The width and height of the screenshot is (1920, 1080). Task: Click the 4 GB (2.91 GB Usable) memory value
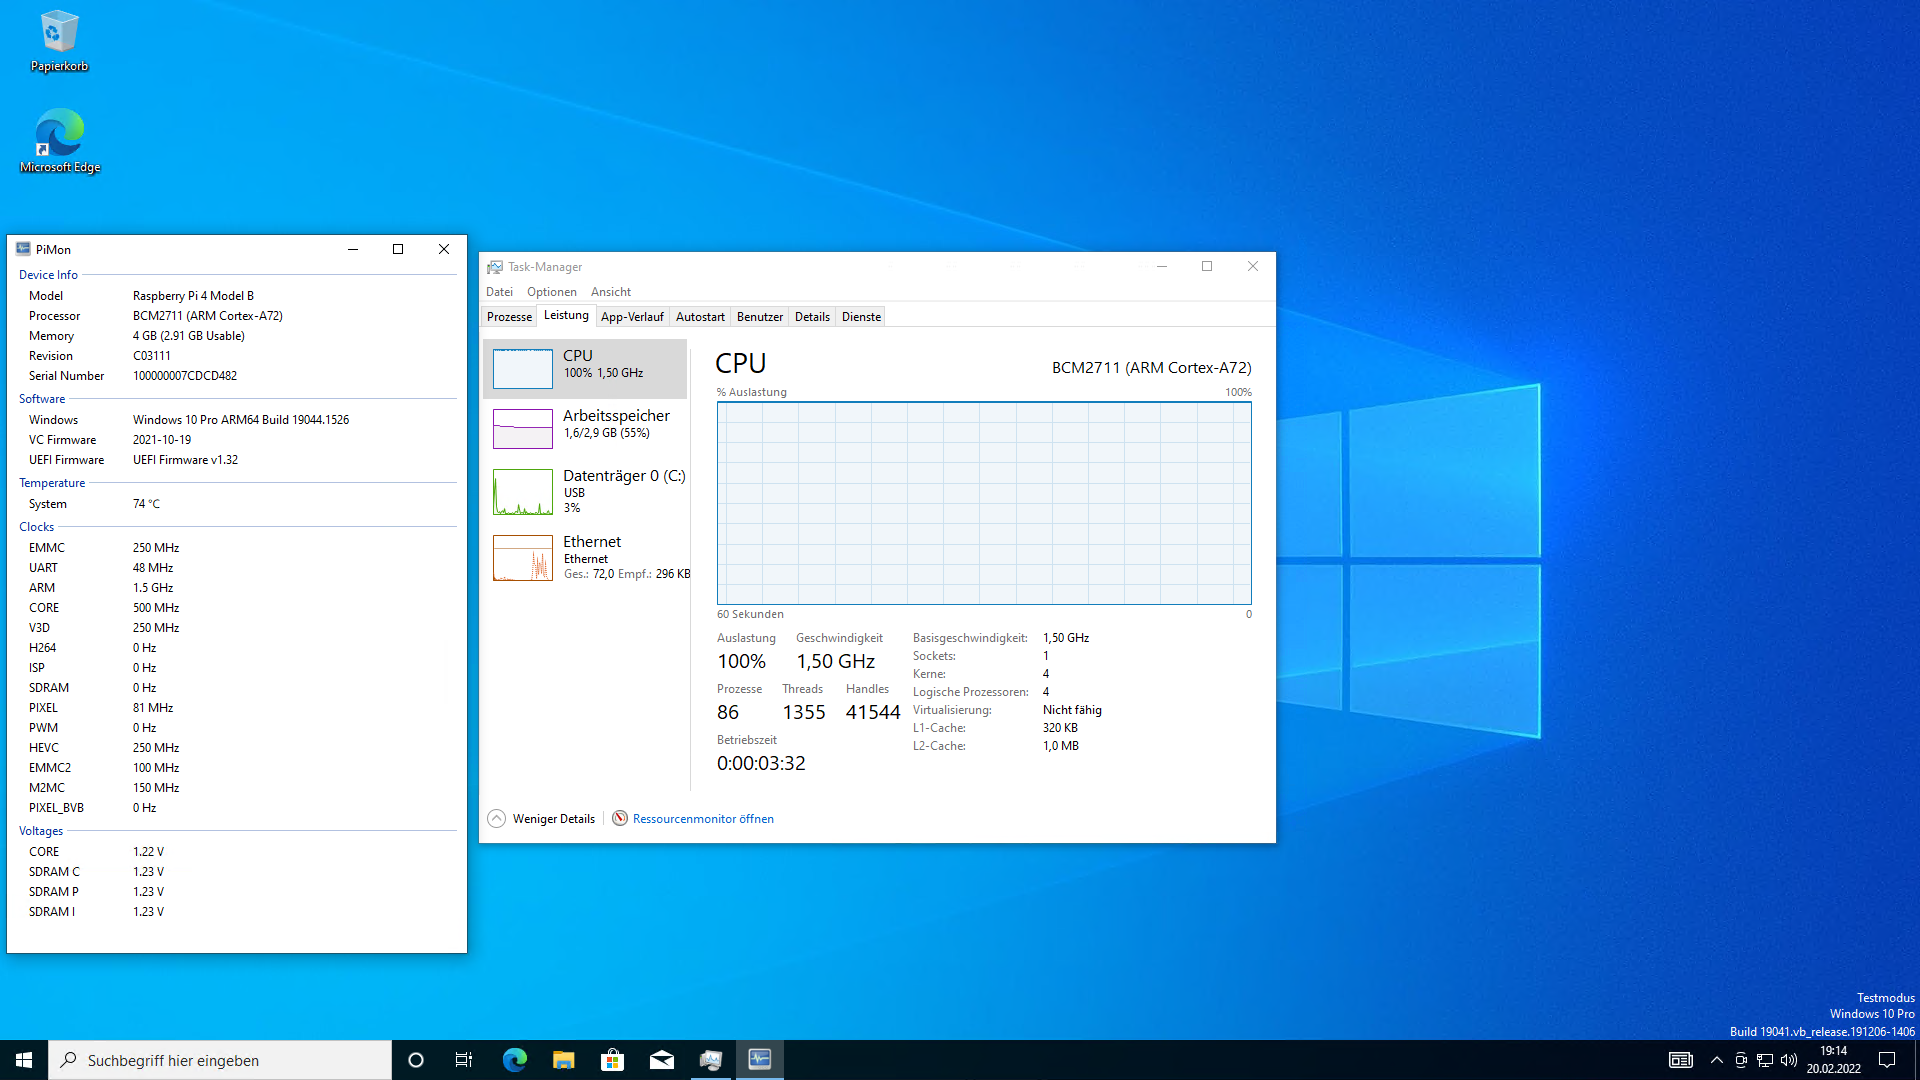click(189, 336)
